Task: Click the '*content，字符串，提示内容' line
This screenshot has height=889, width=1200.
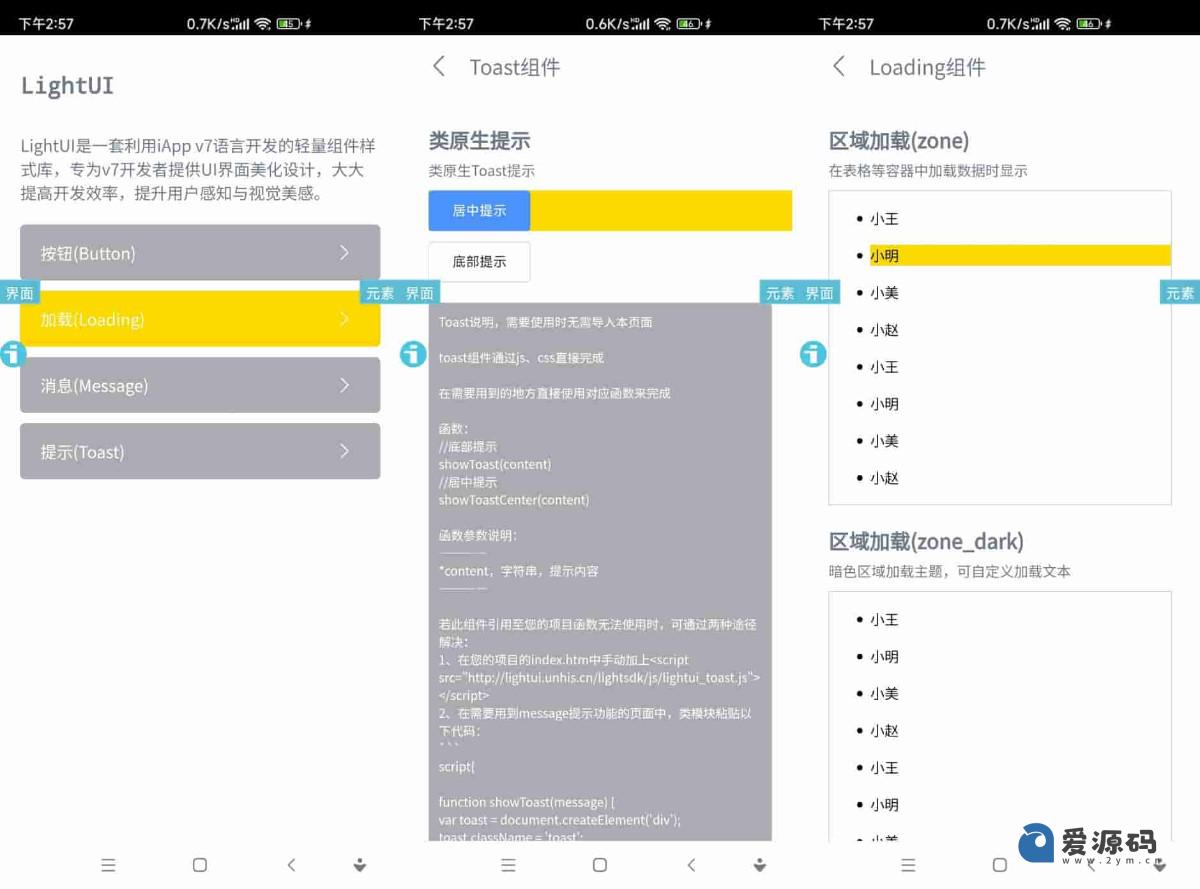Action: (x=519, y=571)
